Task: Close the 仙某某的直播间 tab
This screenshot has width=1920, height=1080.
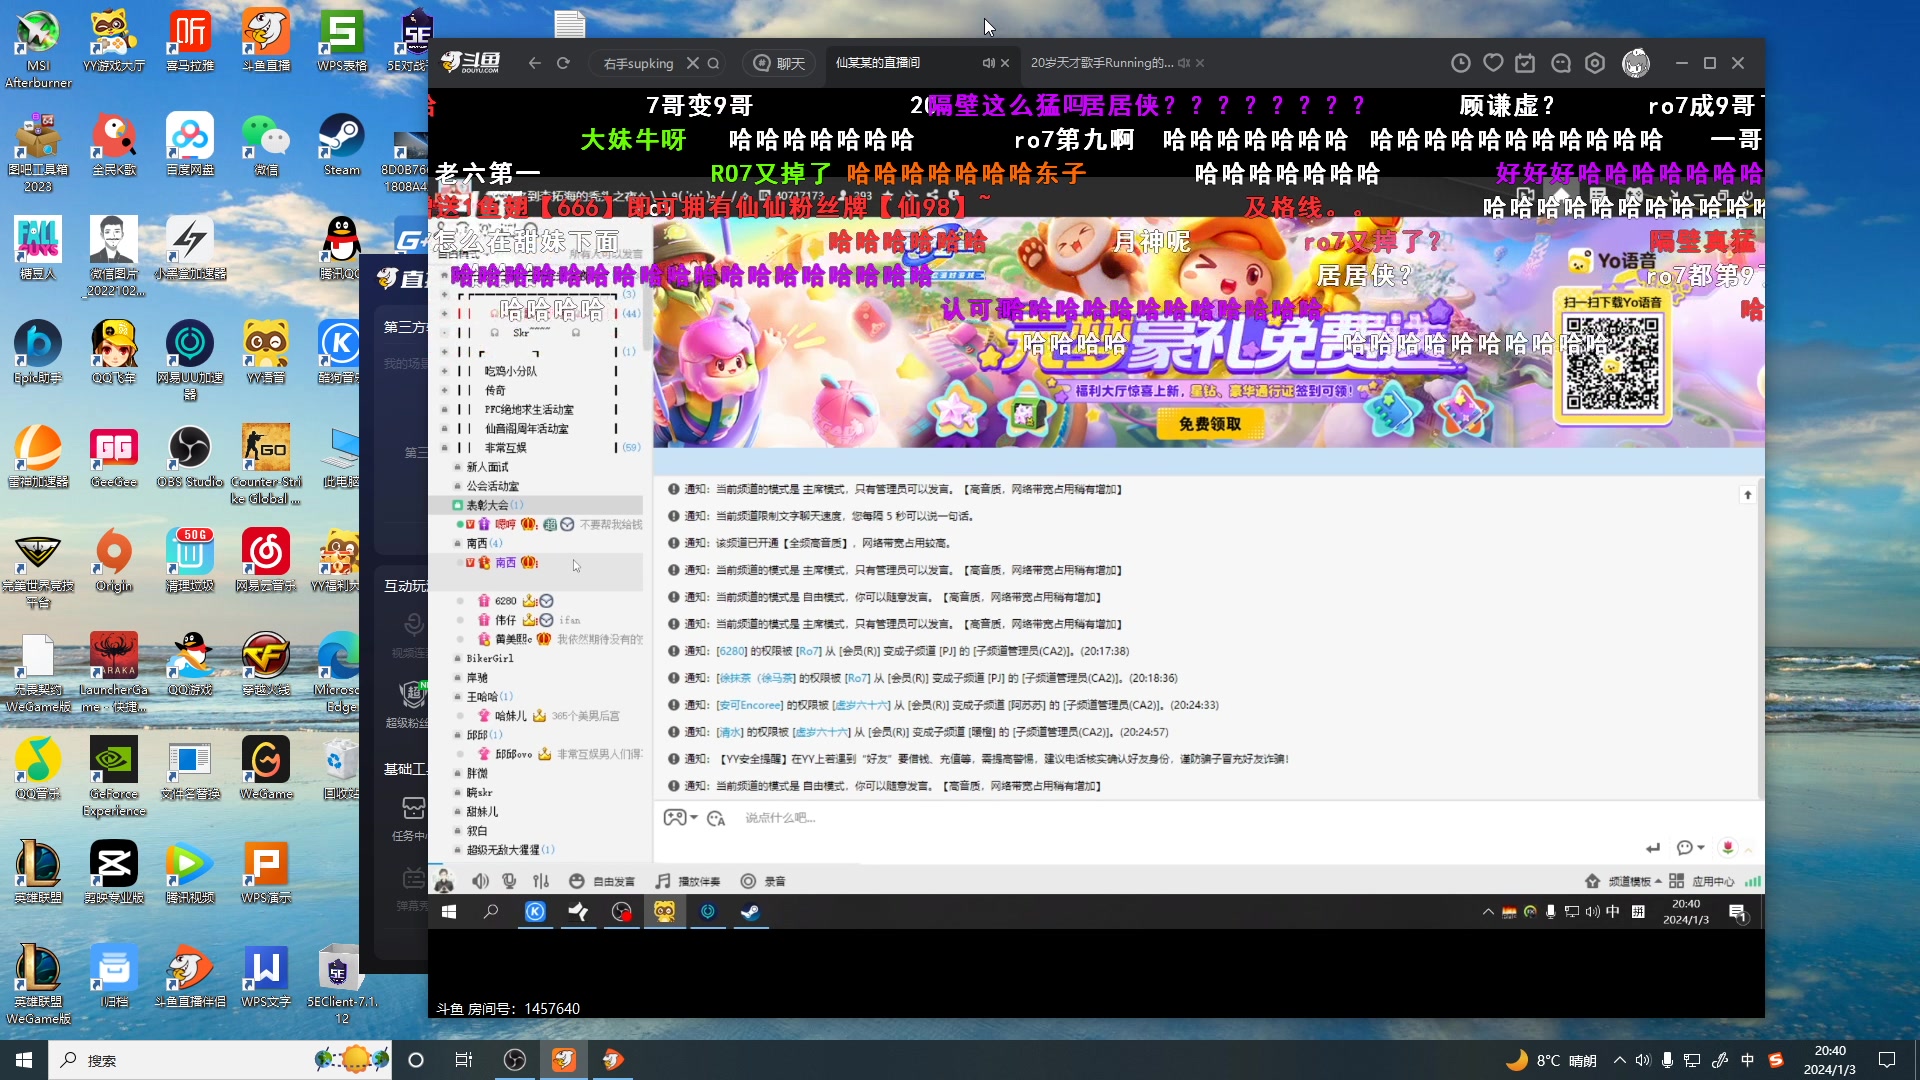Action: [1005, 63]
